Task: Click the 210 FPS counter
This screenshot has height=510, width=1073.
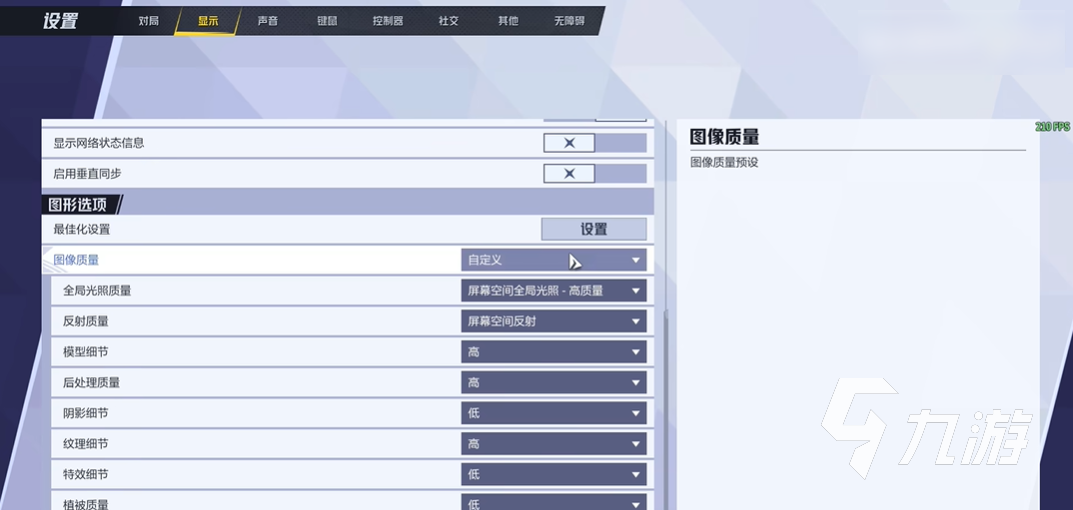Action: click(1052, 127)
